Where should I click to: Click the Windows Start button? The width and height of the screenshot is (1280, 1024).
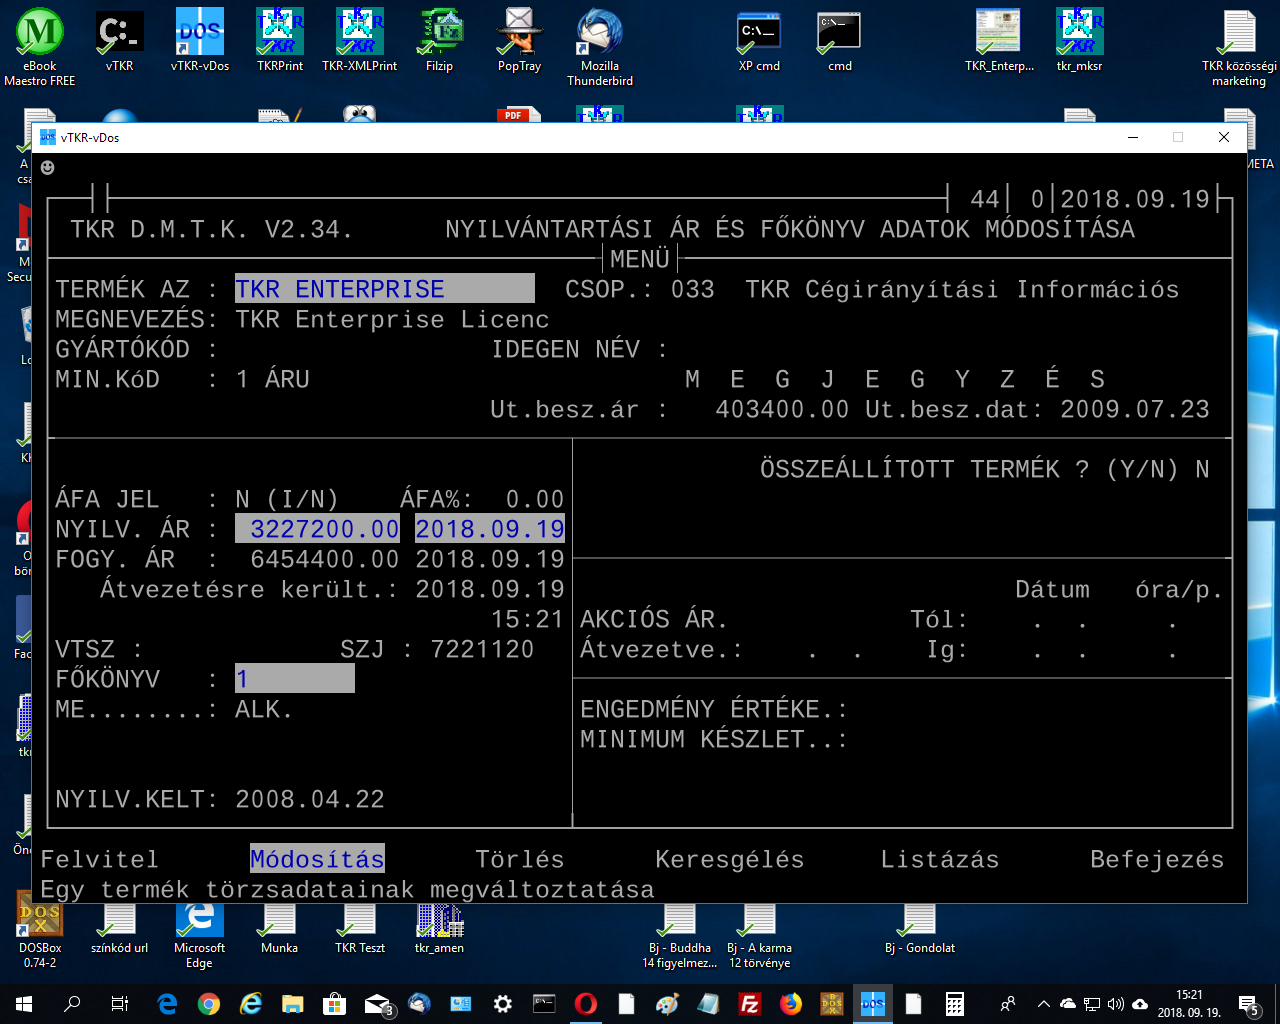point(24,1004)
